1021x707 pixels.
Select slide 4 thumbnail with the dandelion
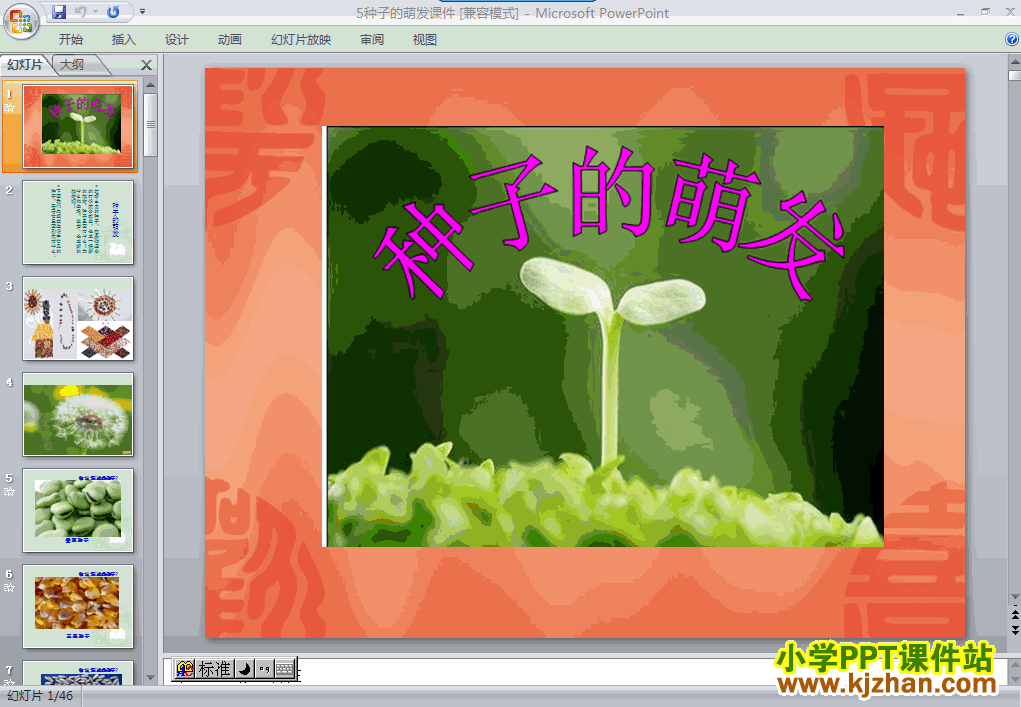click(x=78, y=415)
